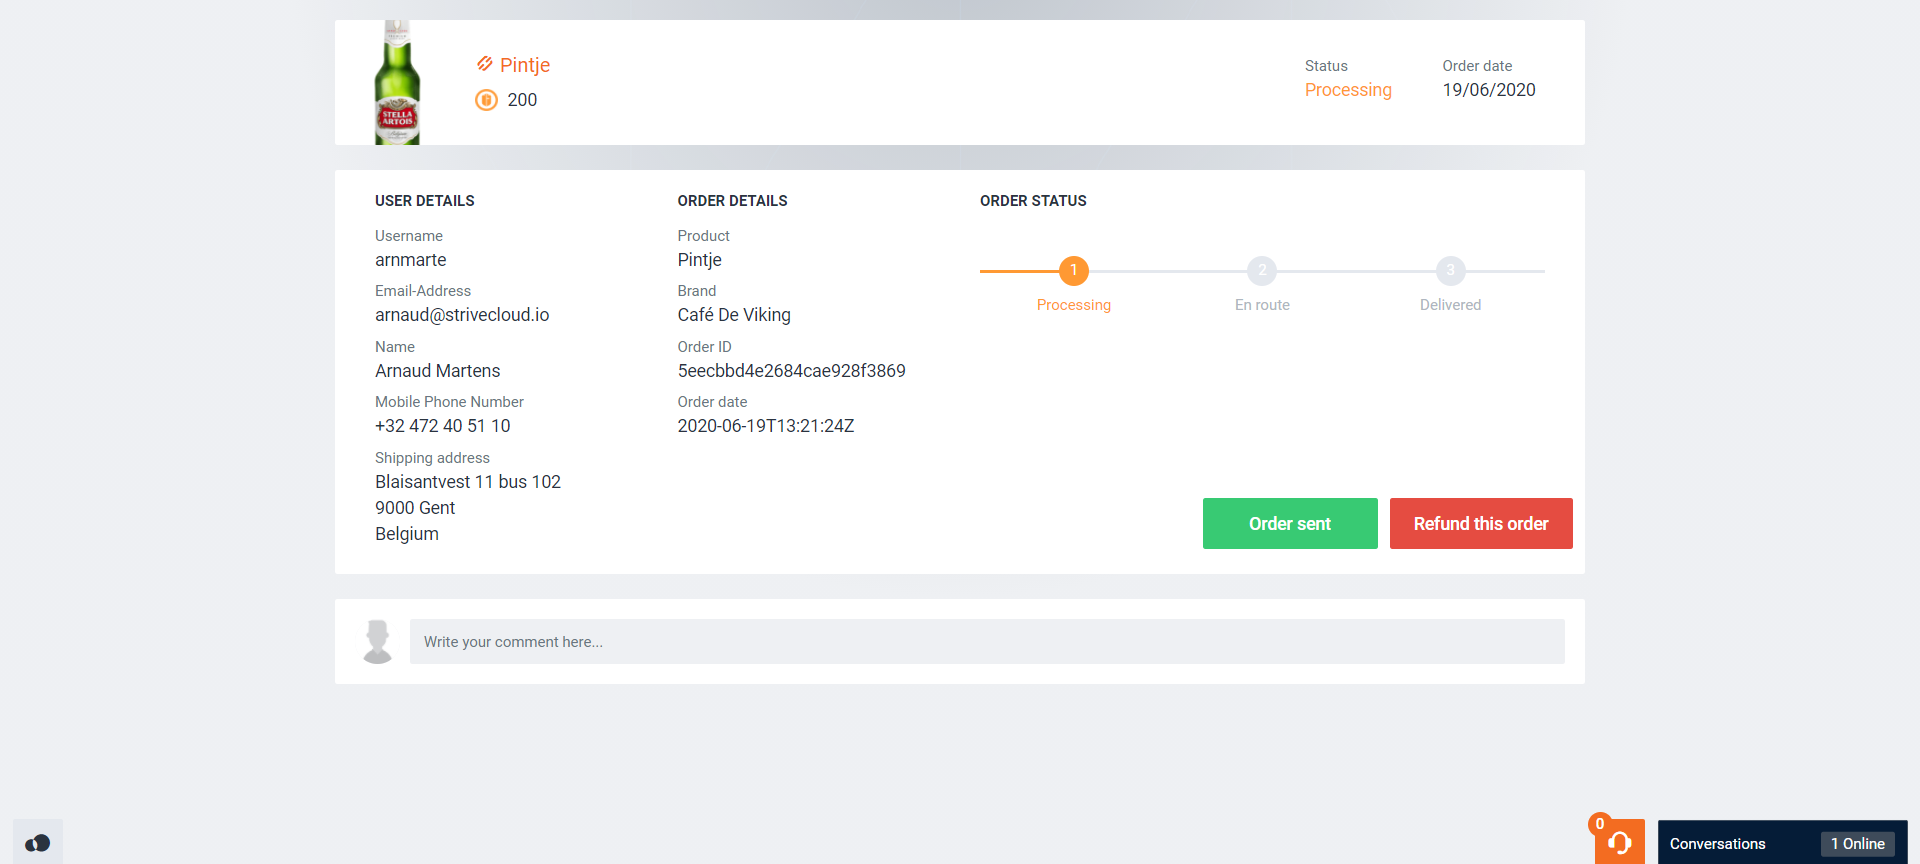Click the comment input field
This screenshot has width=1920, height=864.
click(x=986, y=642)
